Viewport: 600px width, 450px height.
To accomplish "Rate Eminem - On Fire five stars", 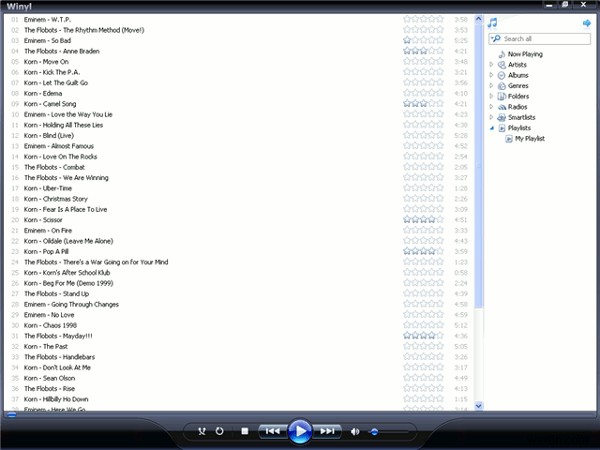I will 440,230.
